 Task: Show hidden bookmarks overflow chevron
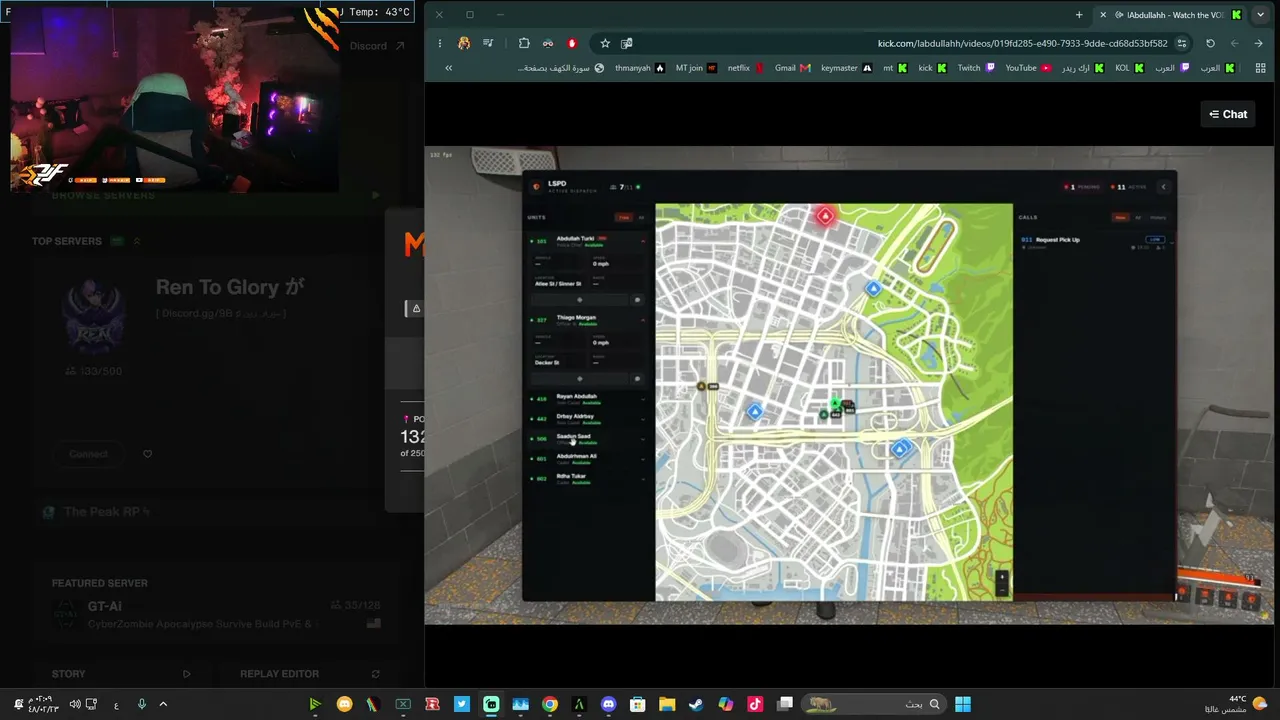(x=448, y=68)
